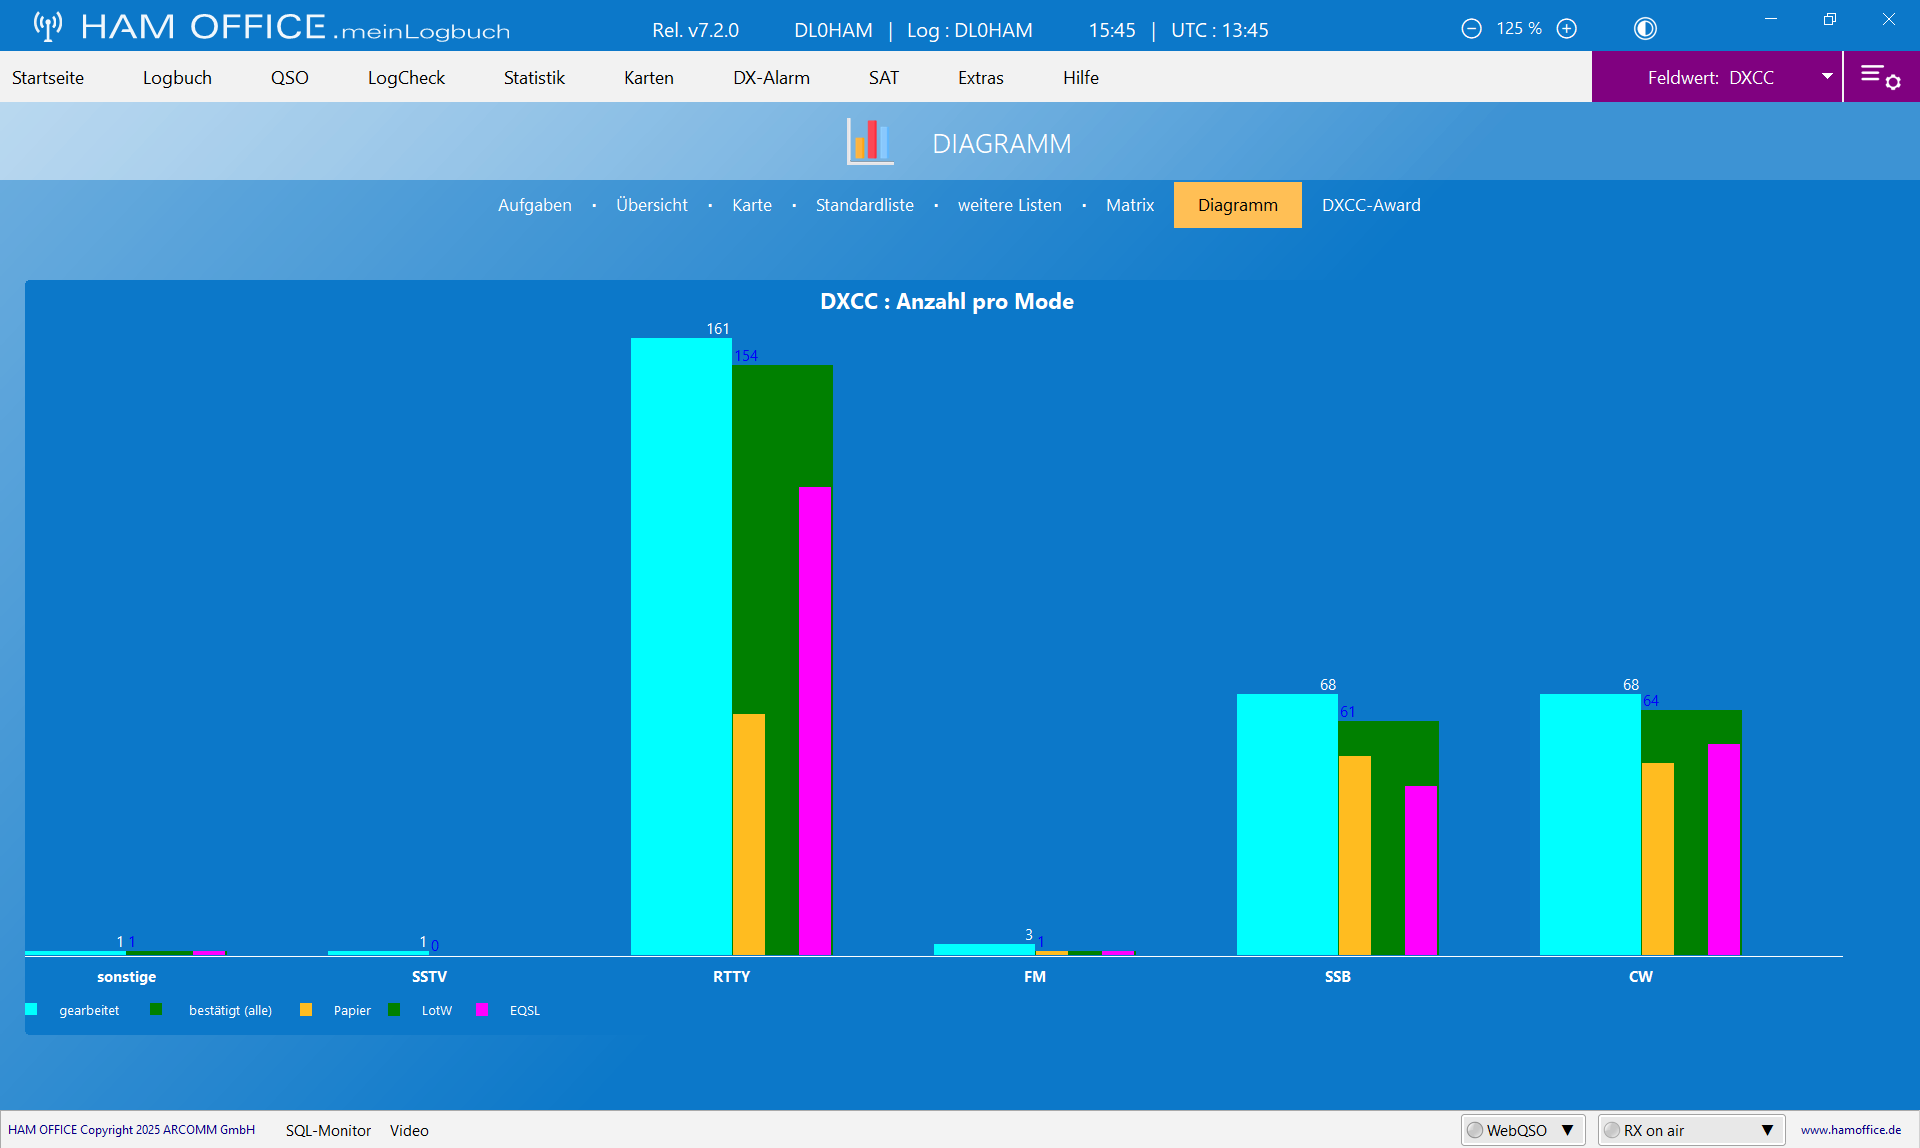Click the zoom in plus icon

click(x=1567, y=29)
